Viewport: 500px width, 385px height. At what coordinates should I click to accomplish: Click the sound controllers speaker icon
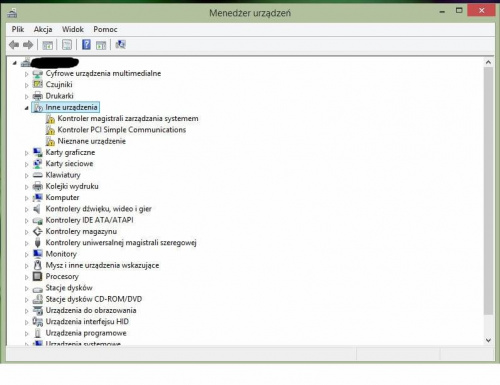[37, 209]
